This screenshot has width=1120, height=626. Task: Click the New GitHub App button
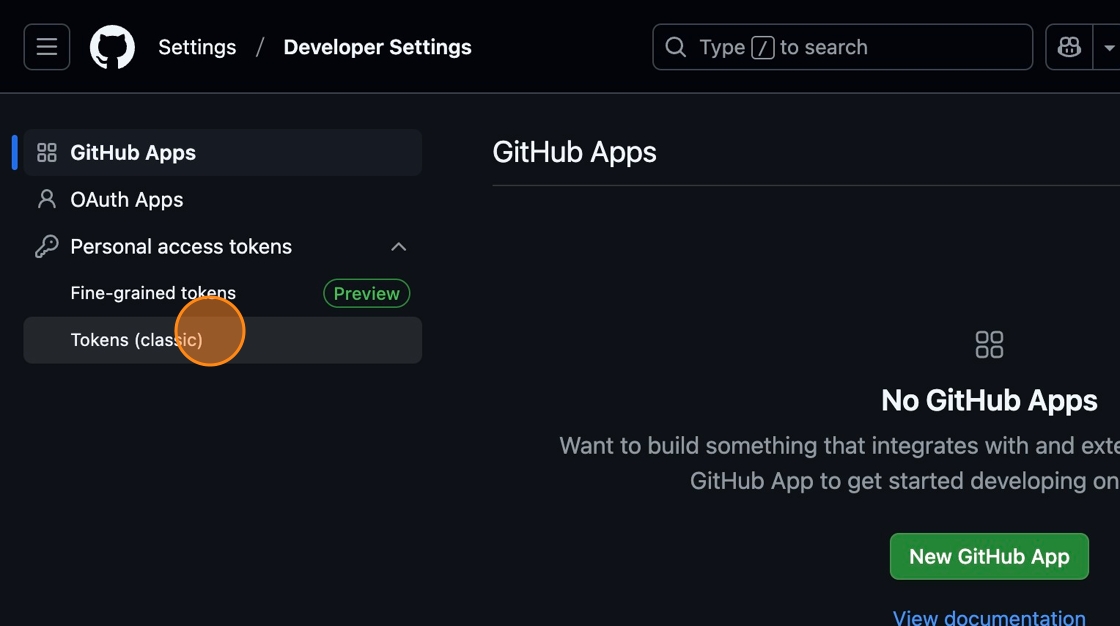988,557
